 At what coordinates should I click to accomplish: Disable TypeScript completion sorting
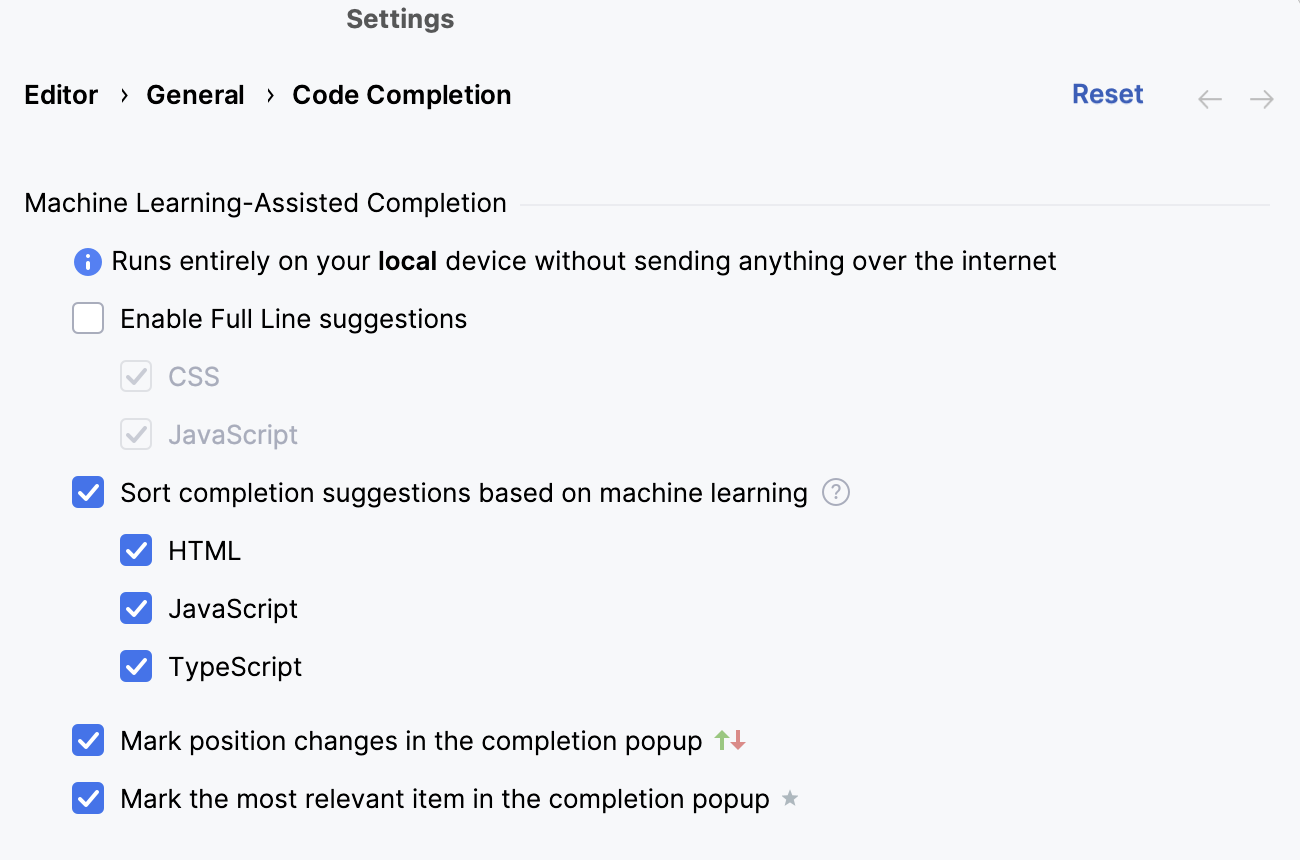136,666
